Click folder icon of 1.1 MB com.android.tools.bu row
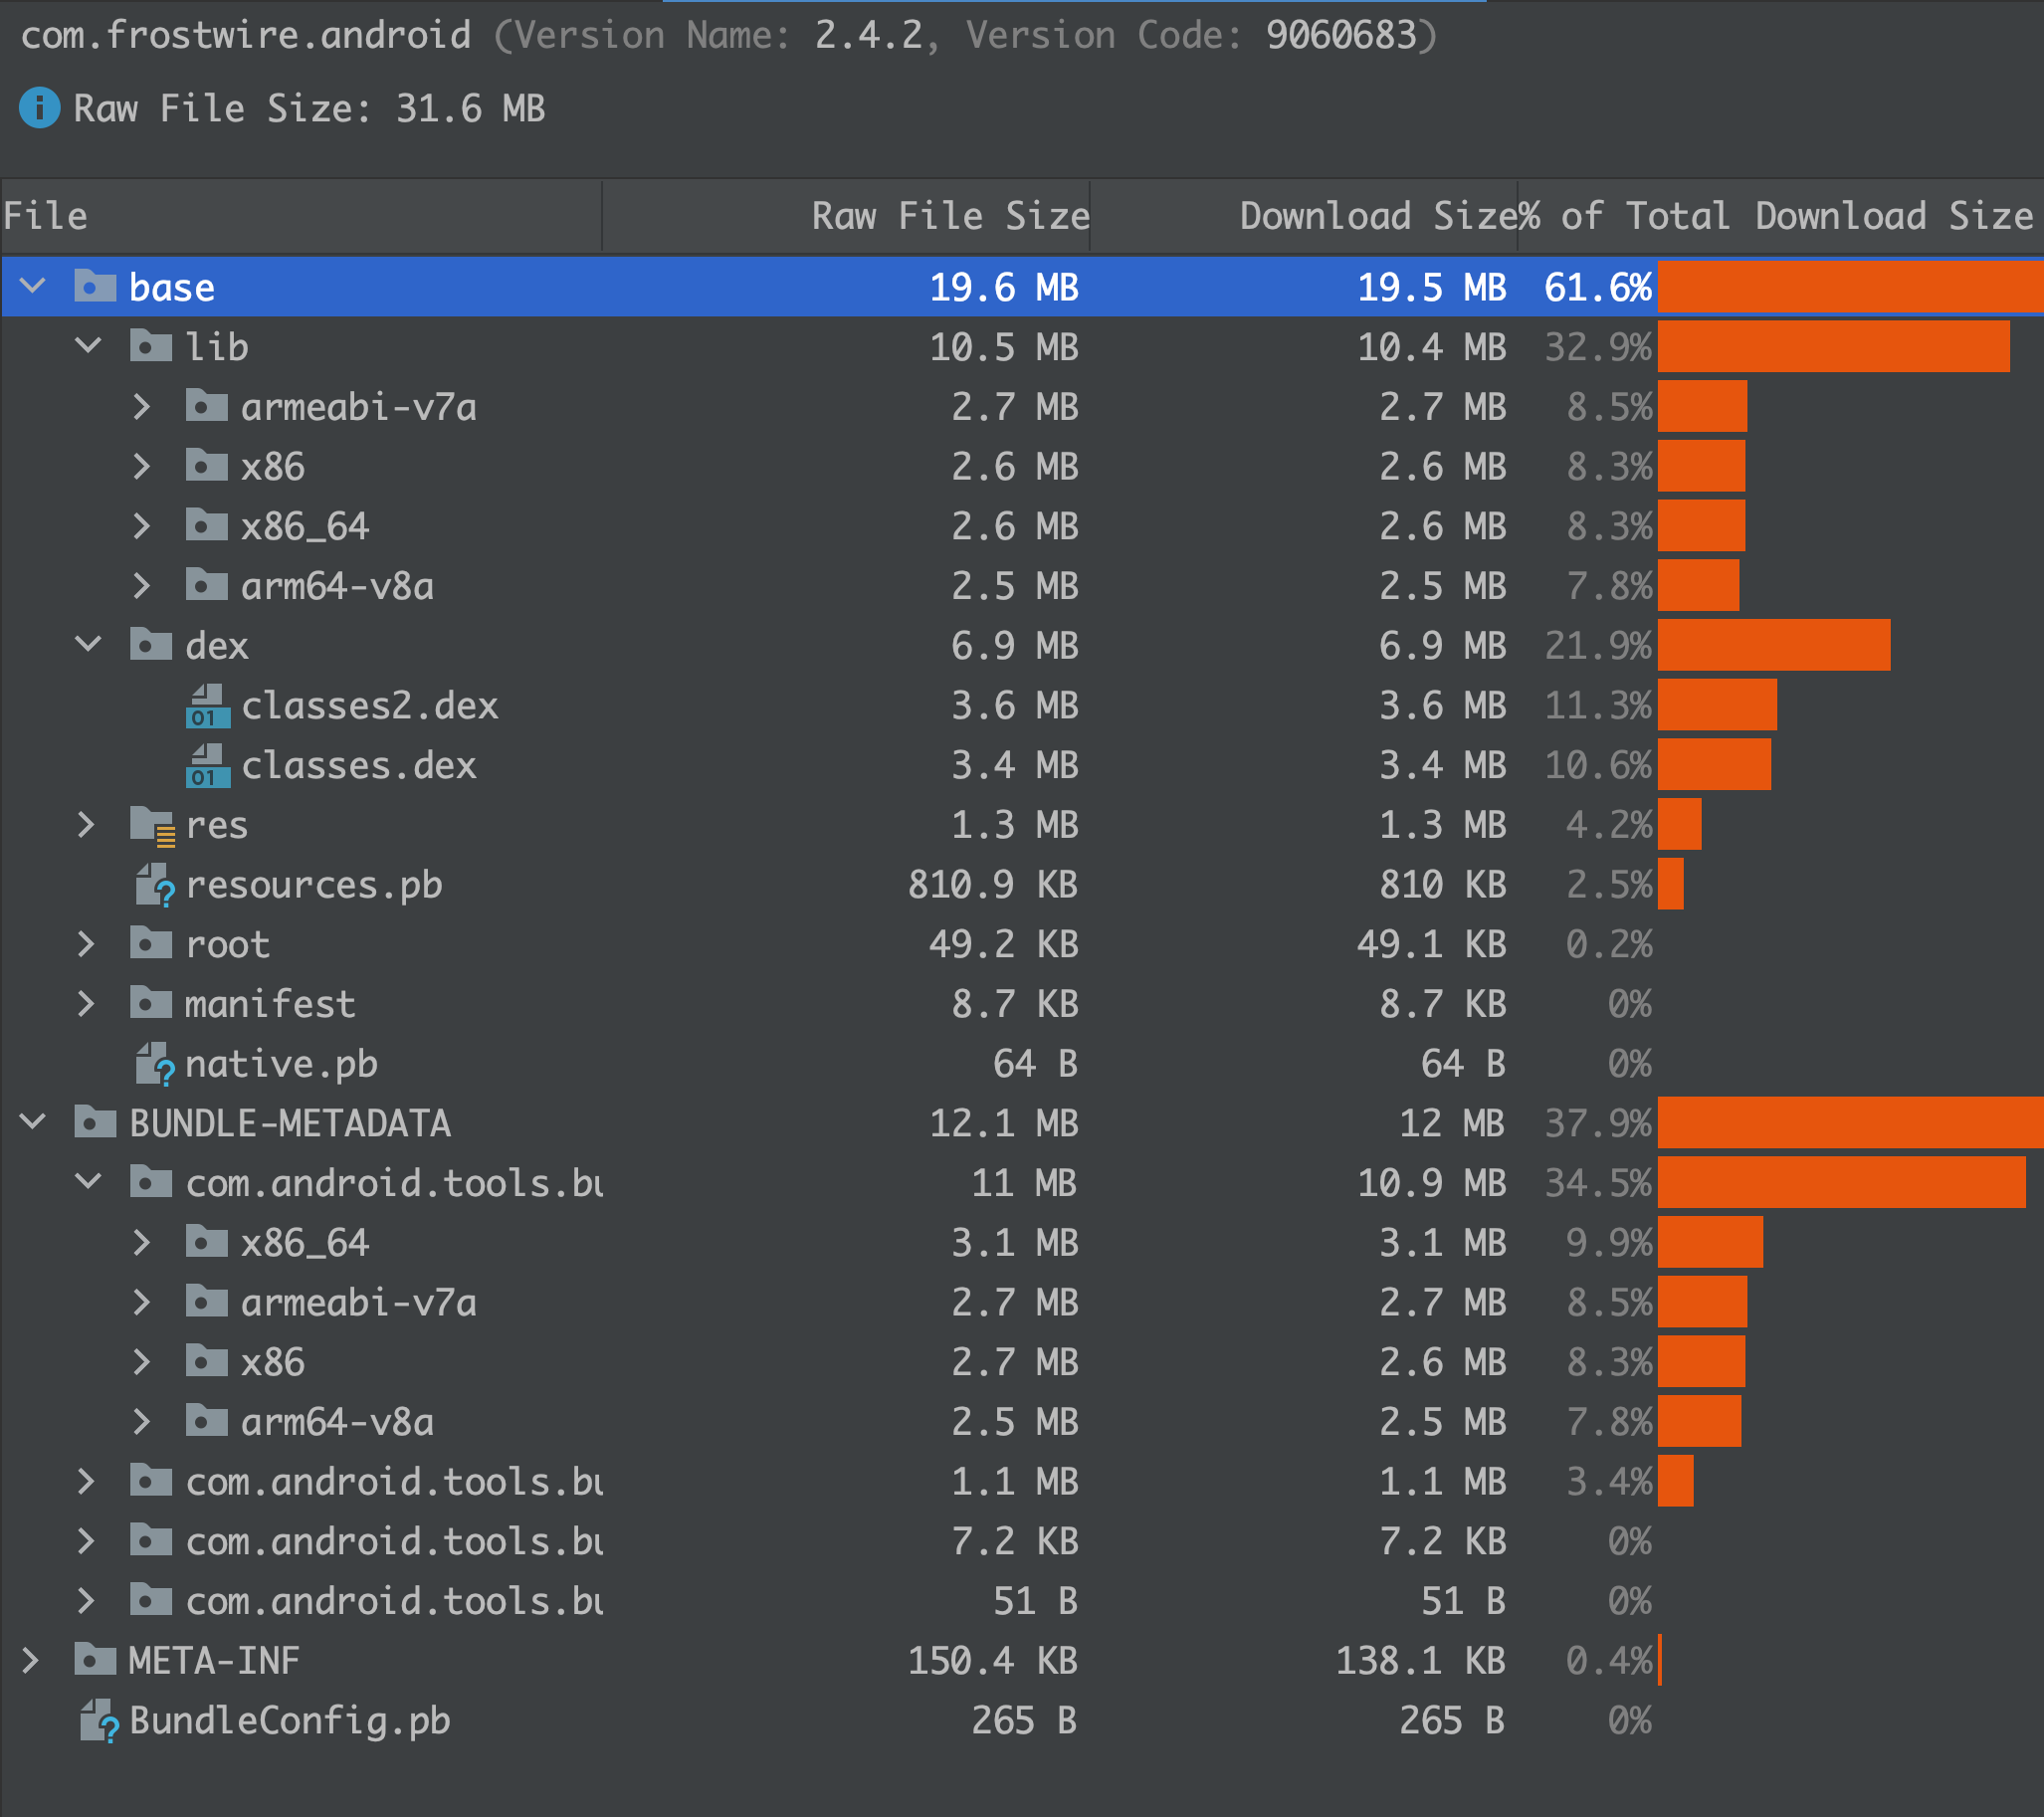 coord(151,1481)
